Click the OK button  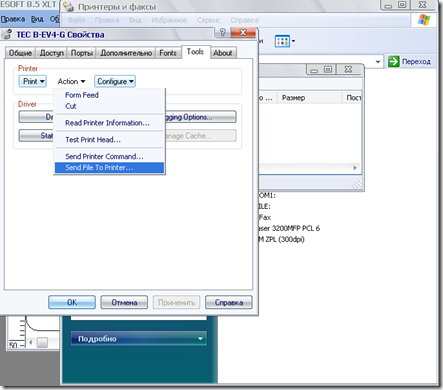72,302
